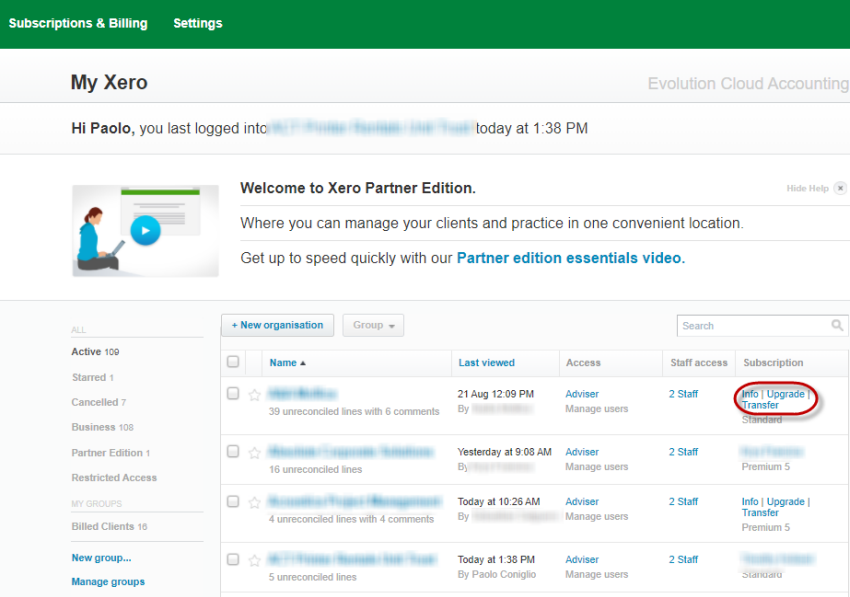Filter by Starred organisations

coord(93,377)
